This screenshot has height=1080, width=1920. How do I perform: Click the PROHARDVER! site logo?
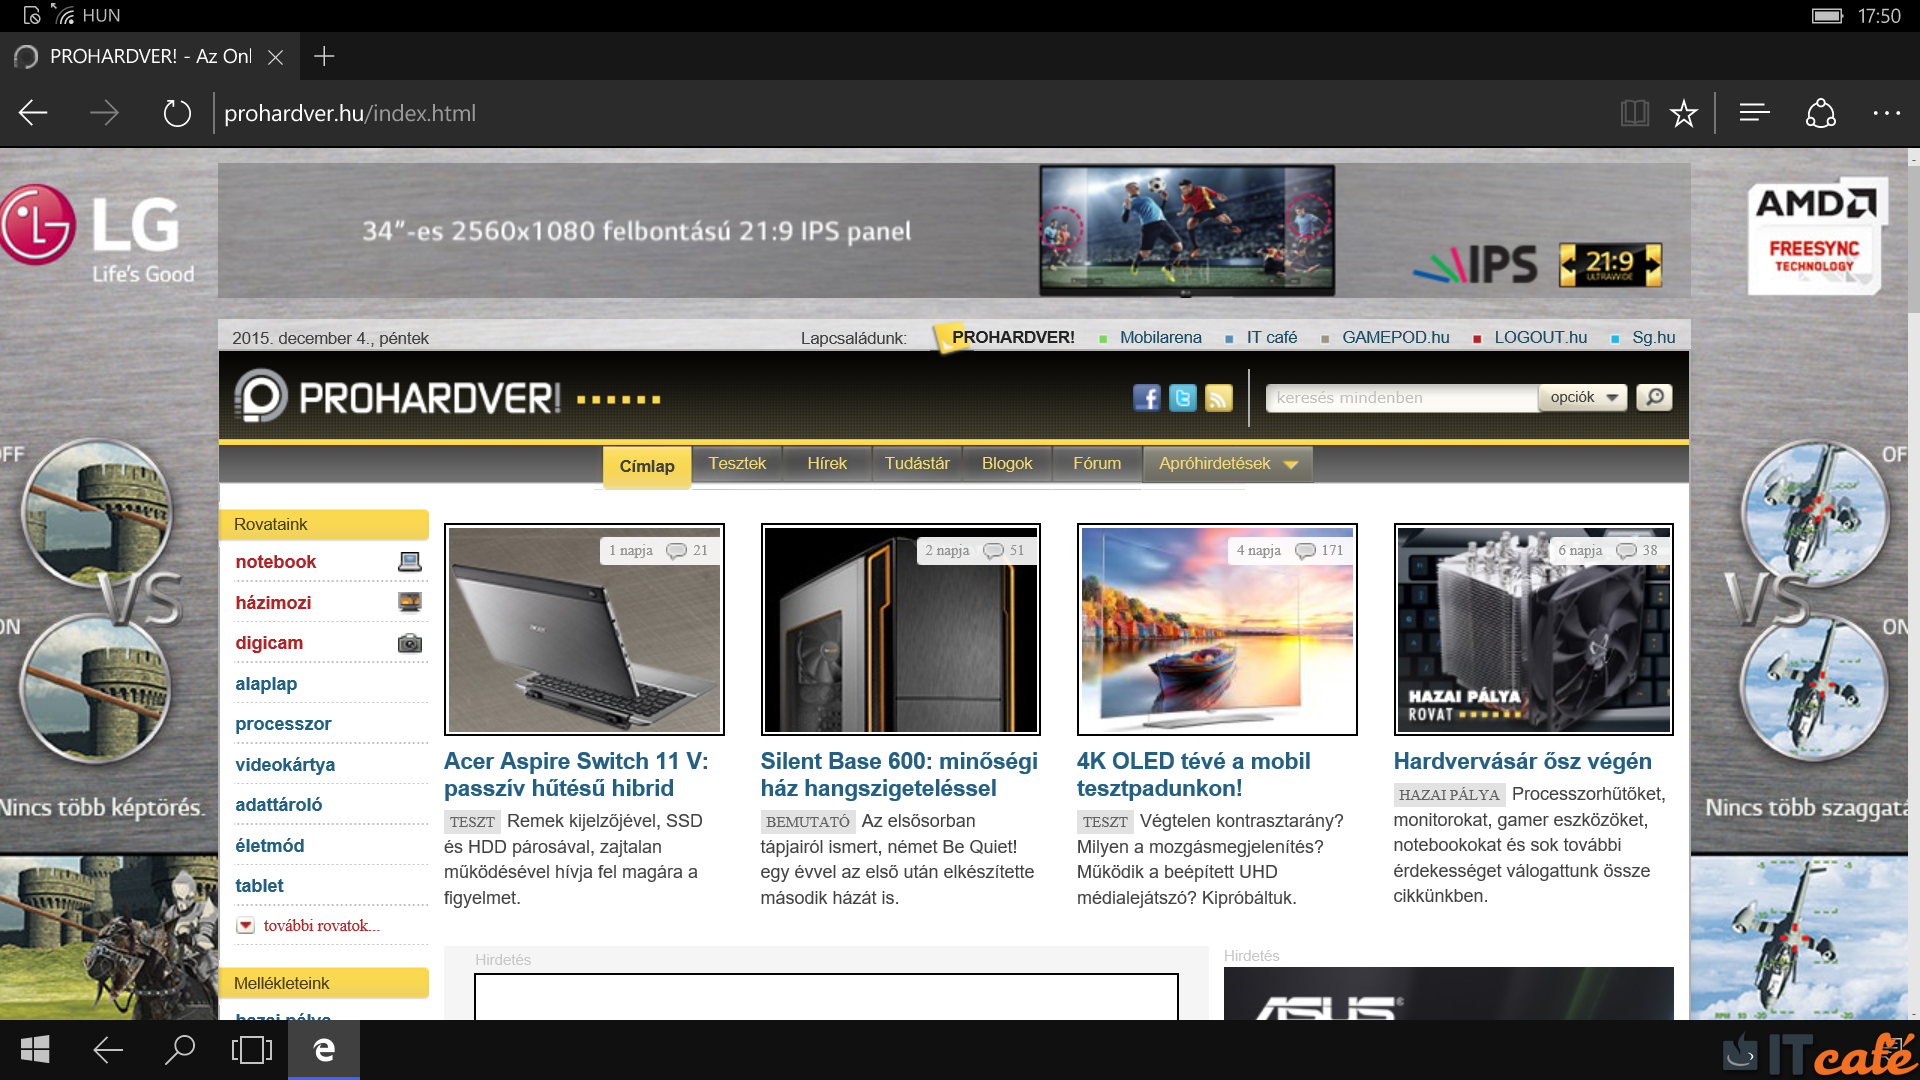click(x=398, y=397)
